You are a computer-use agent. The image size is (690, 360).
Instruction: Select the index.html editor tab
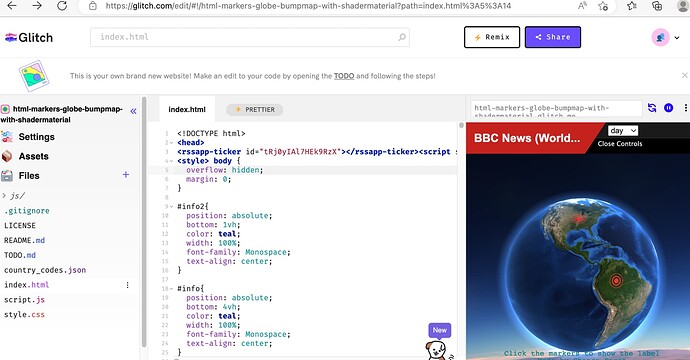pyautogui.click(x=187, y=109)
